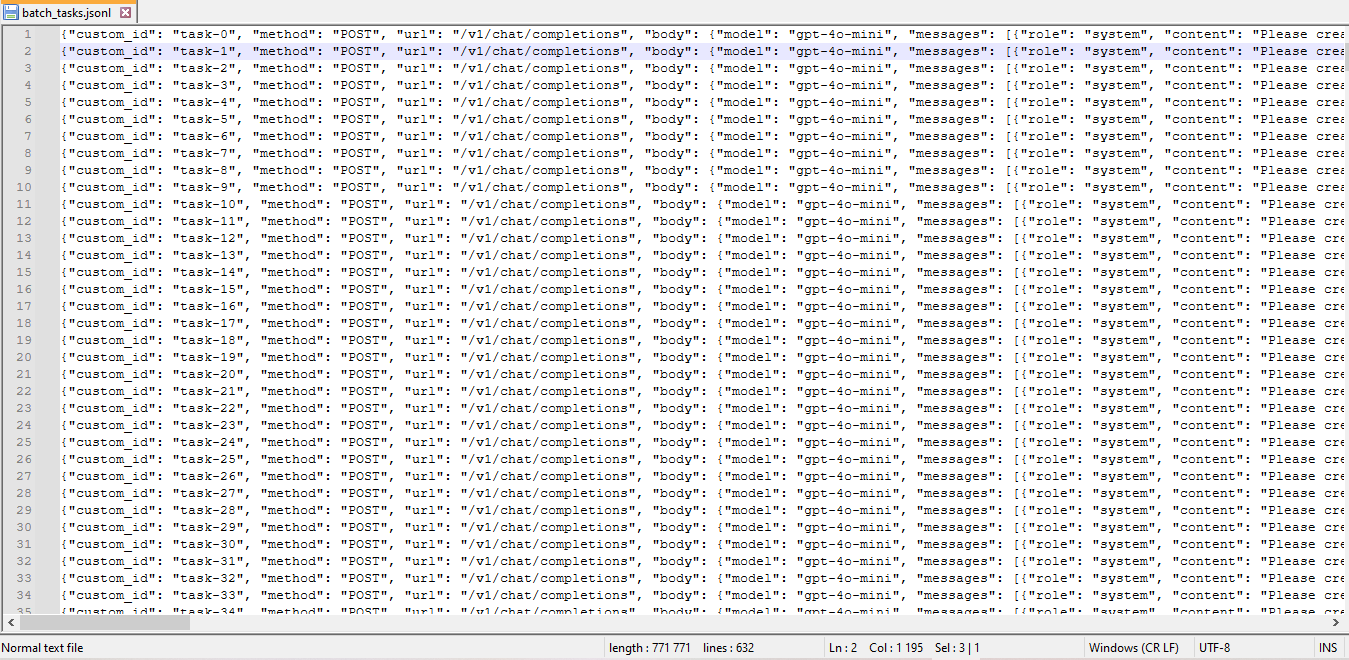Click the save-state disk icon on batch_tasks.jsonl tab
This screenshot has width=1349, height=660.
click(12, 13)
